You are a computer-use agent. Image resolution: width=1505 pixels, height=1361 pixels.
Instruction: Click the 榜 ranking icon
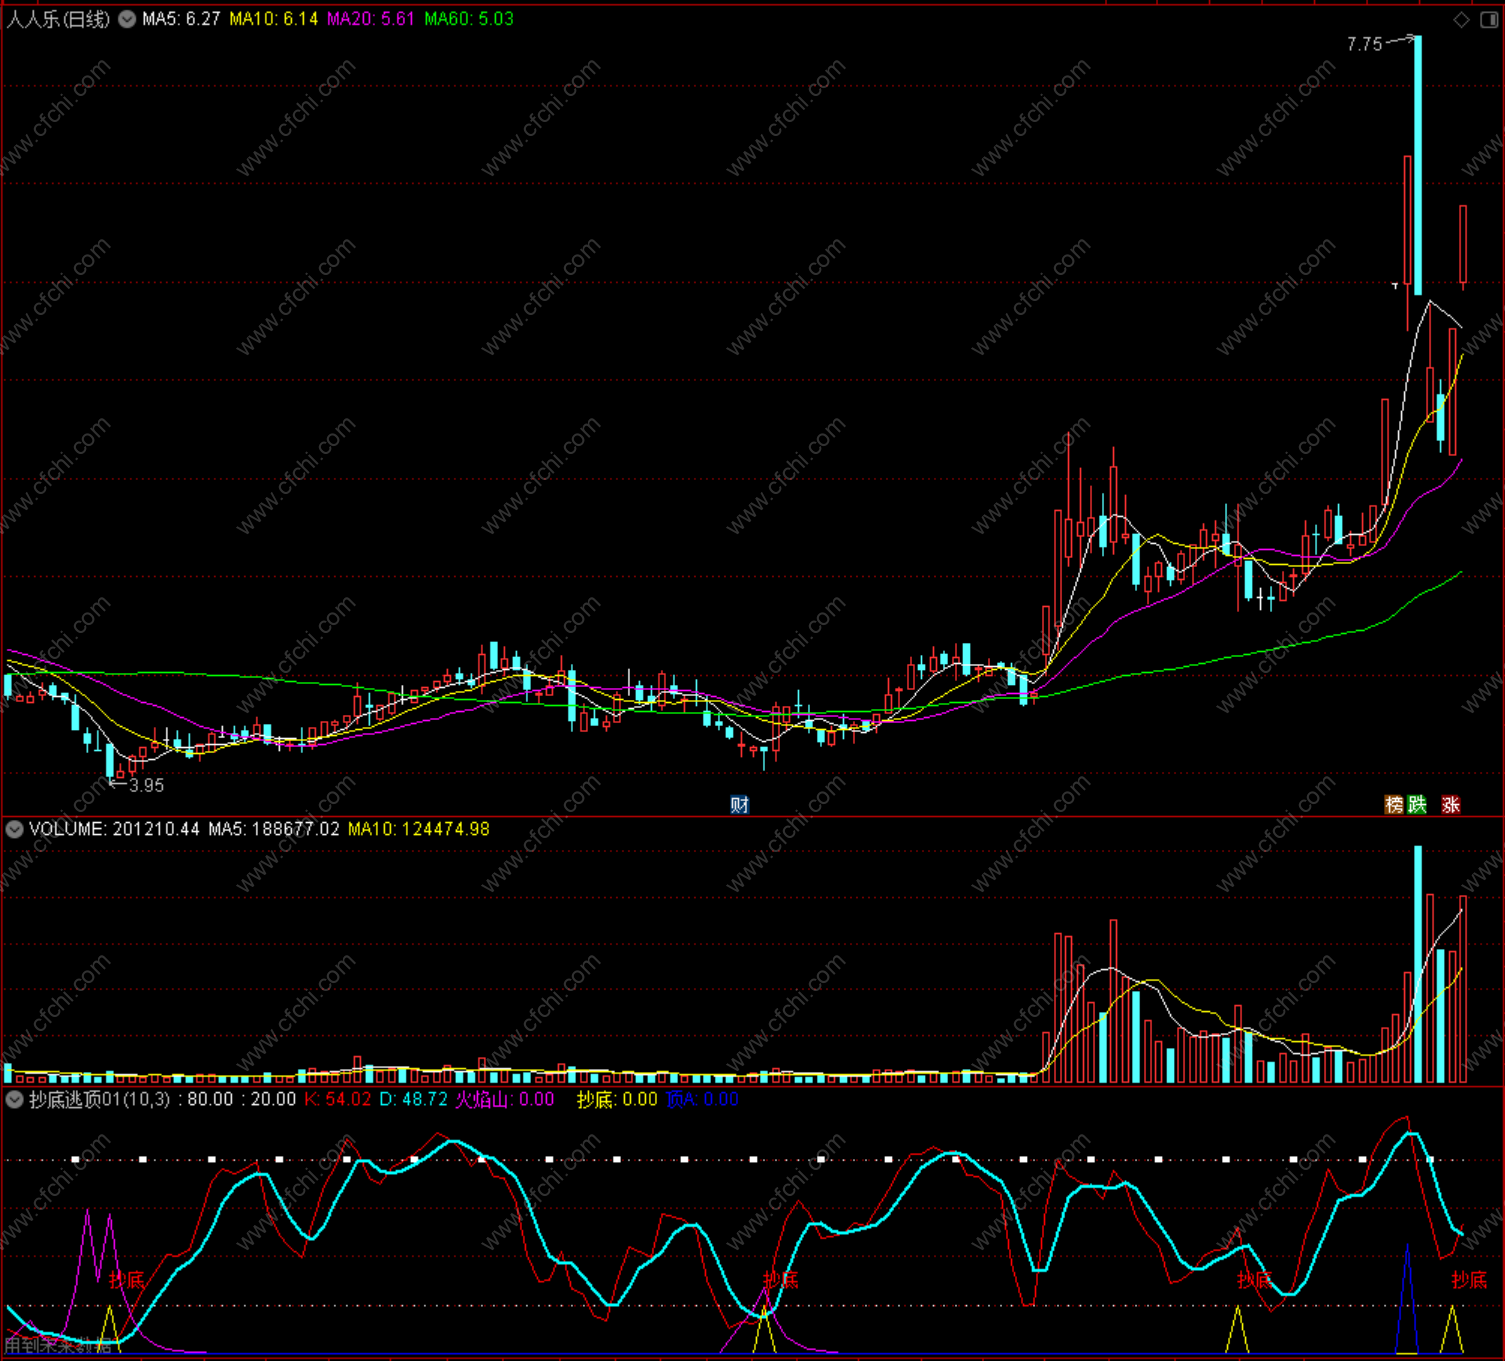(1394, 804)
